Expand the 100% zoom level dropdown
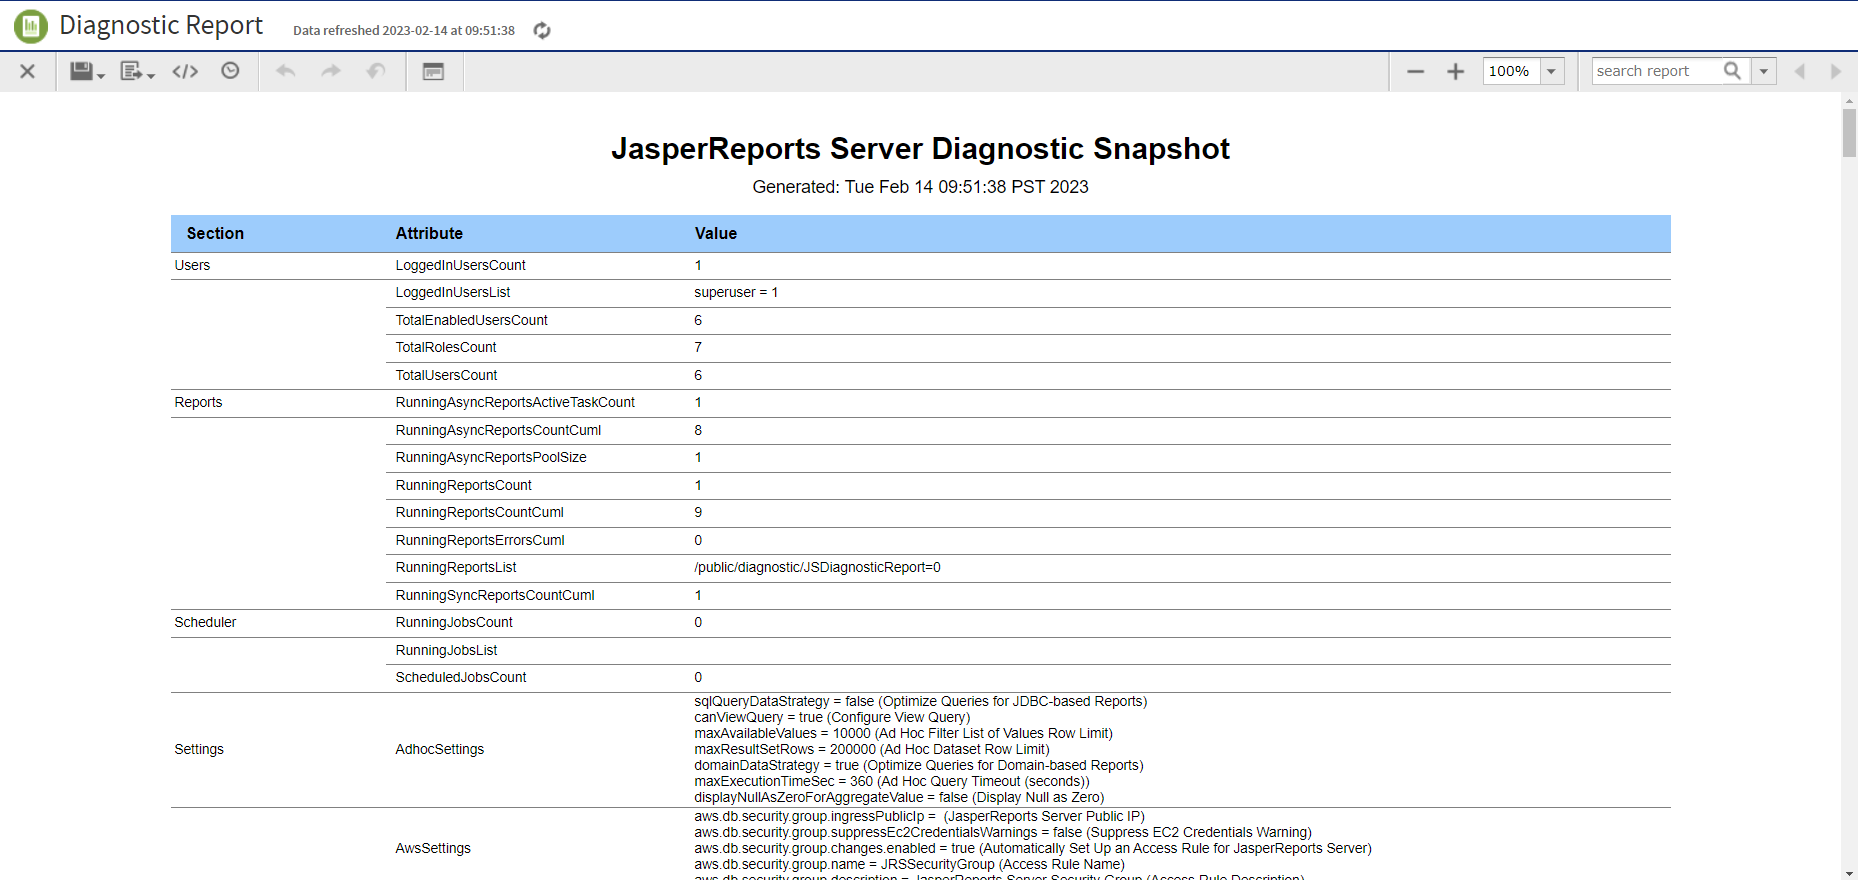Screen dimensions: 1858x880 (1552, 71)
